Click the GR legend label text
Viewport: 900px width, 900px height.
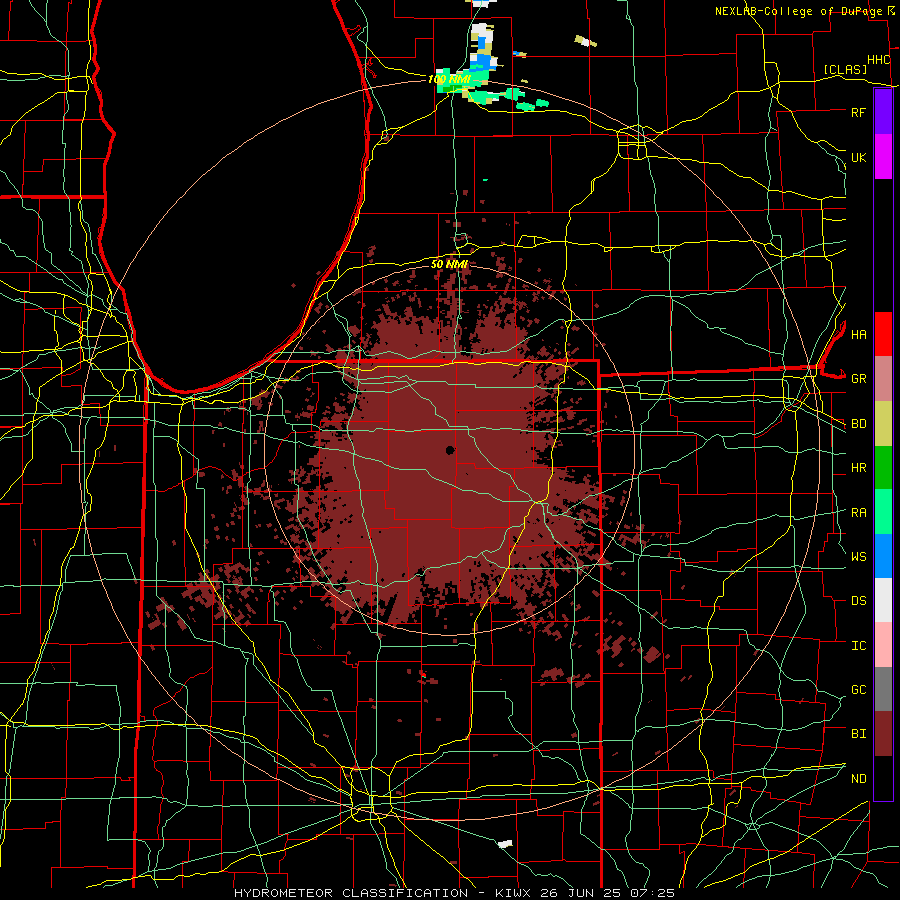click(x=858, y=379)
